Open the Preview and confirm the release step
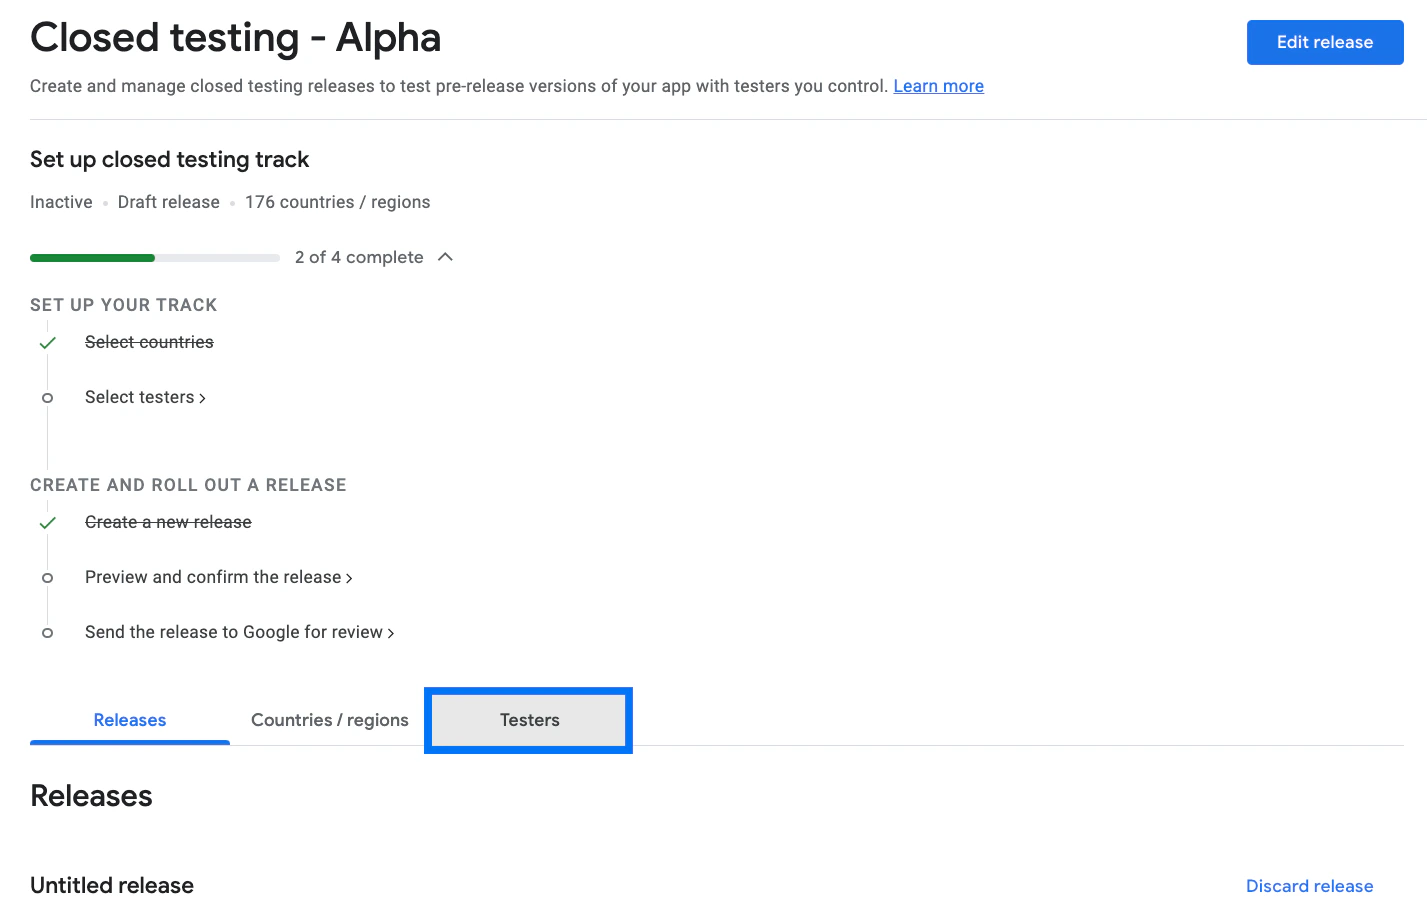This screenshot has height=916, width=1427. pos(213,577)
